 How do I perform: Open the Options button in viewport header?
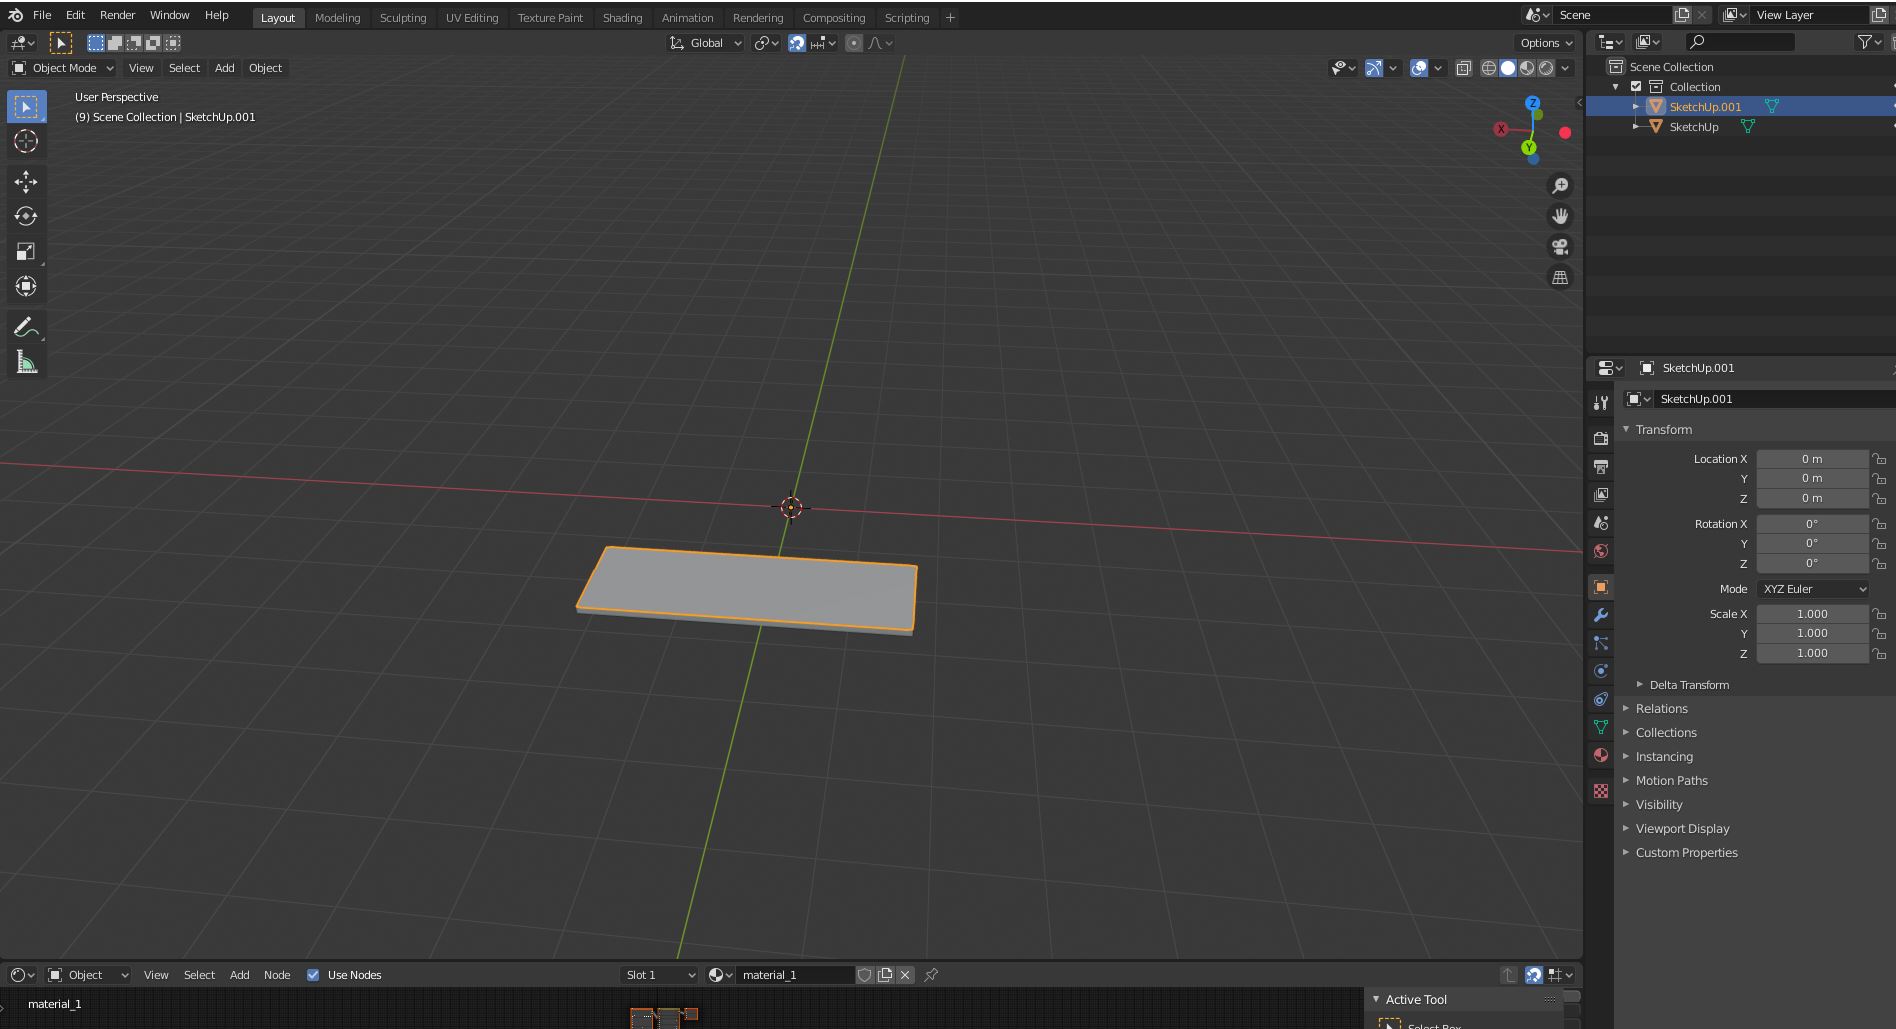click(x=1546, y=43)
